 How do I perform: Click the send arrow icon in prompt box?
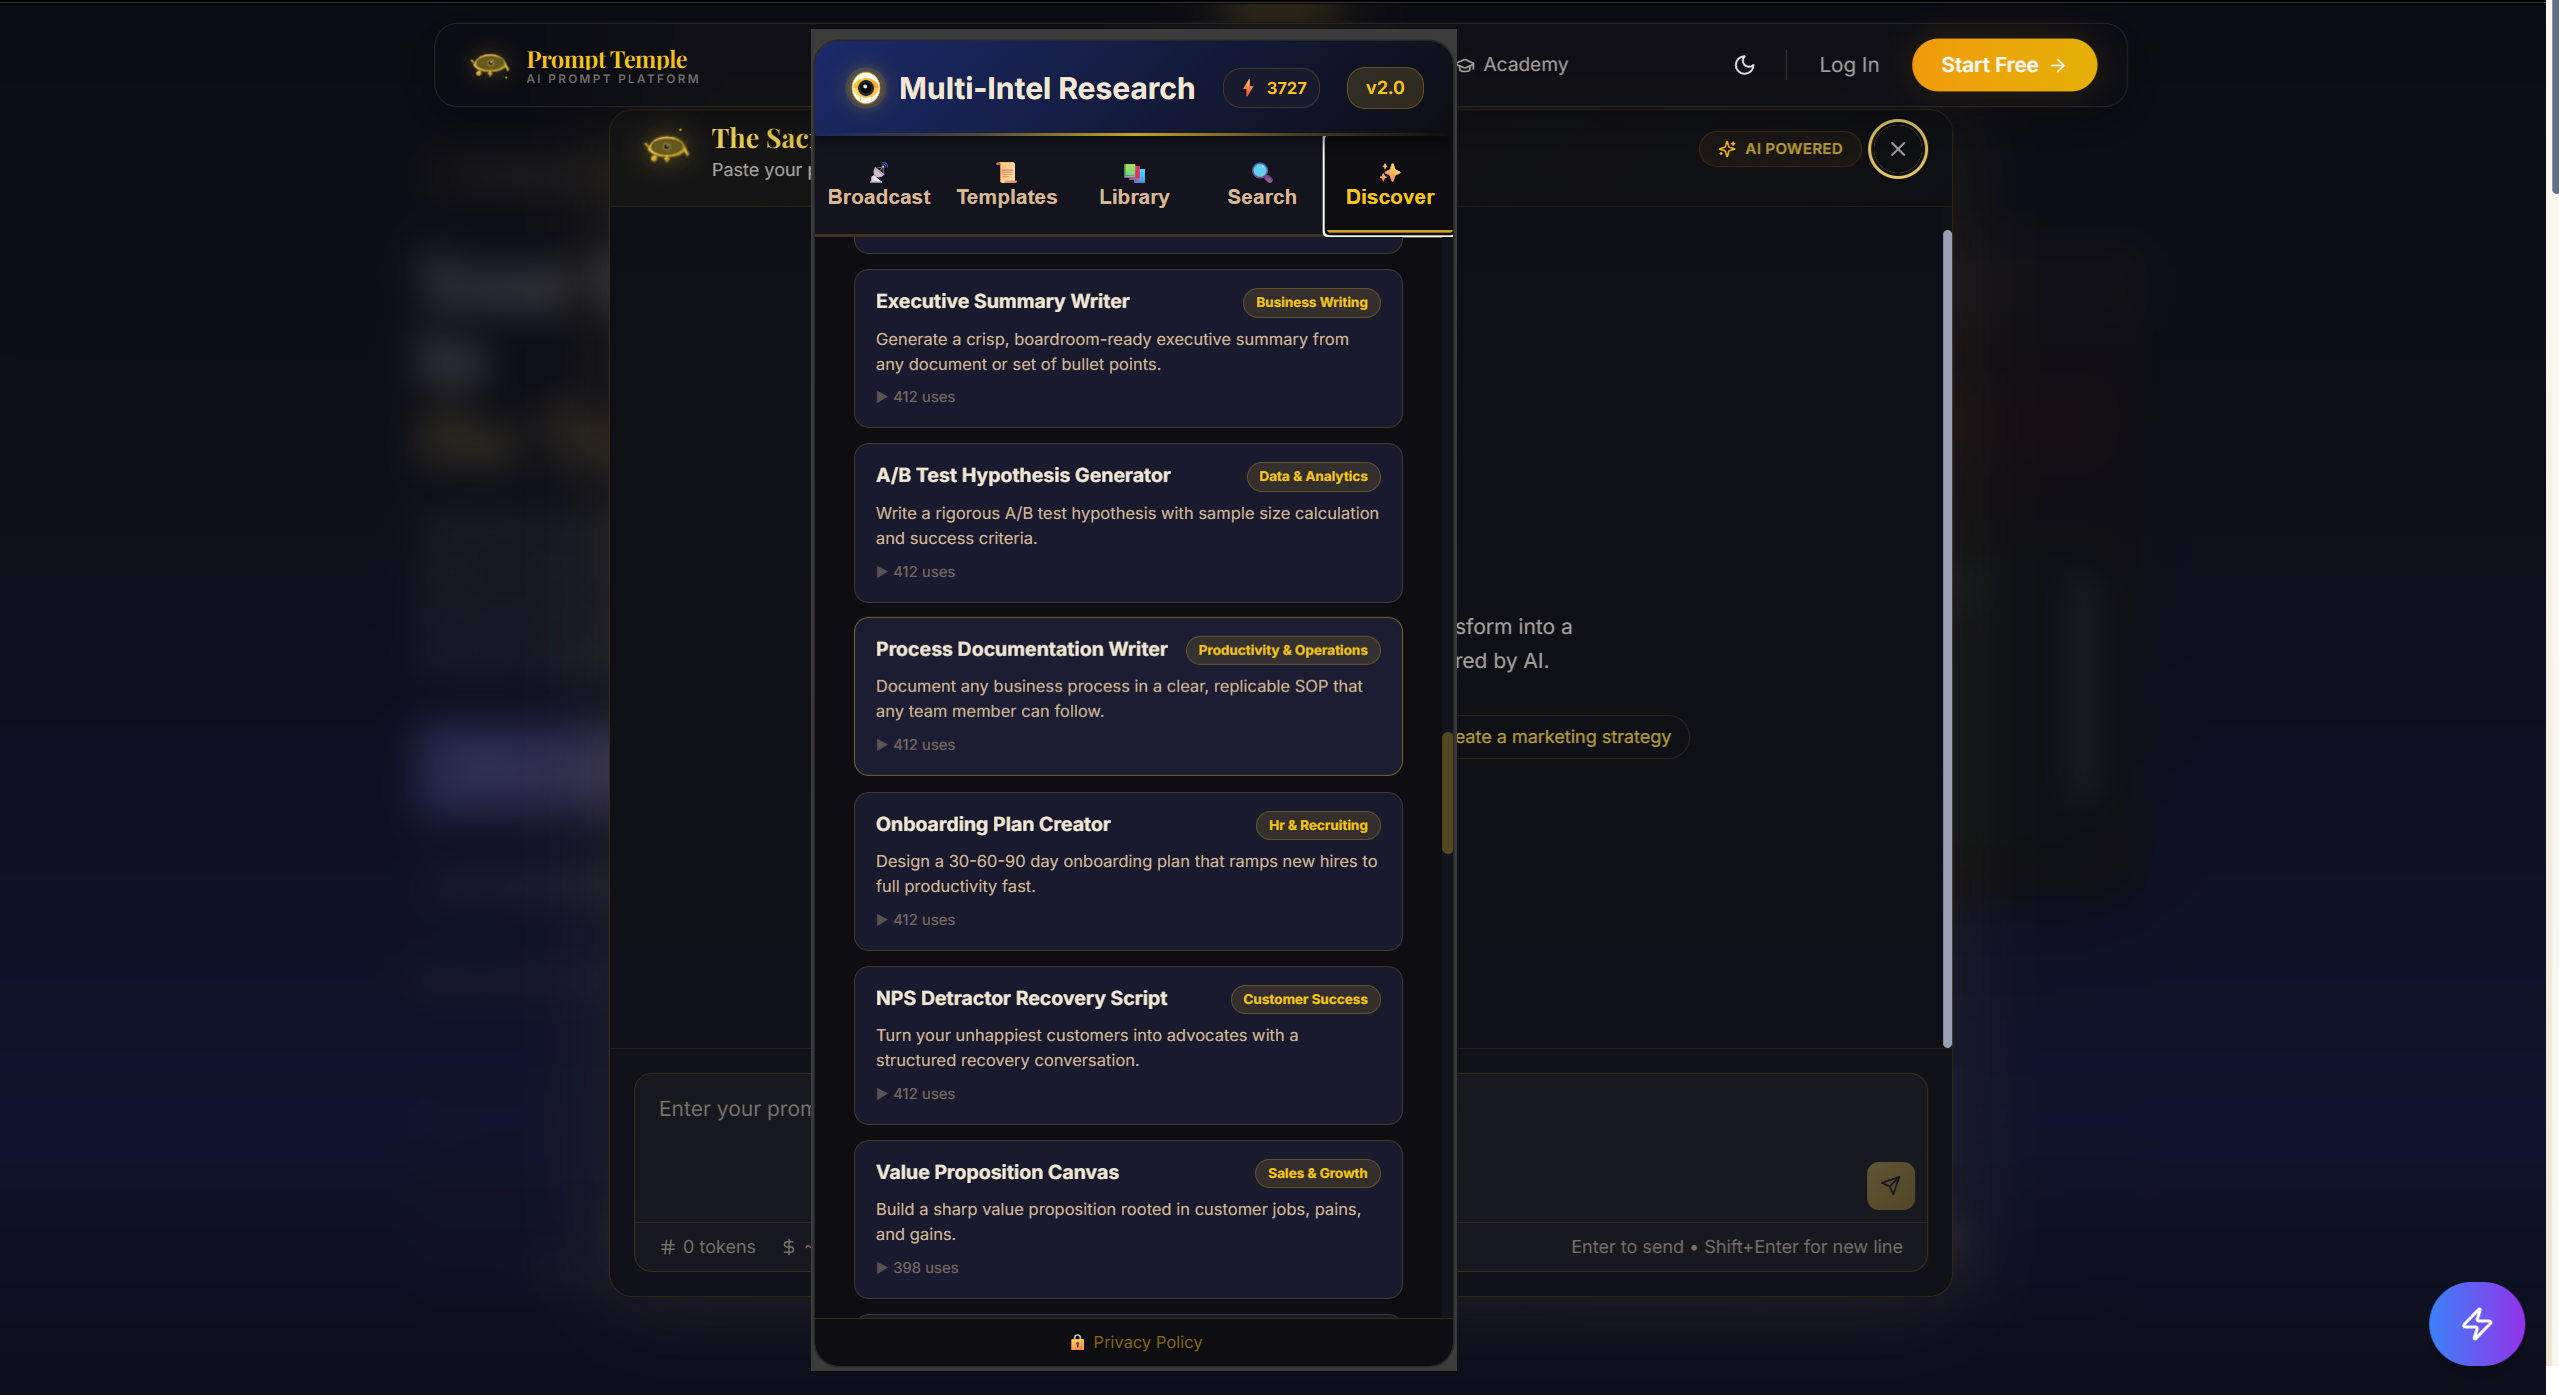[1890, 1186]
